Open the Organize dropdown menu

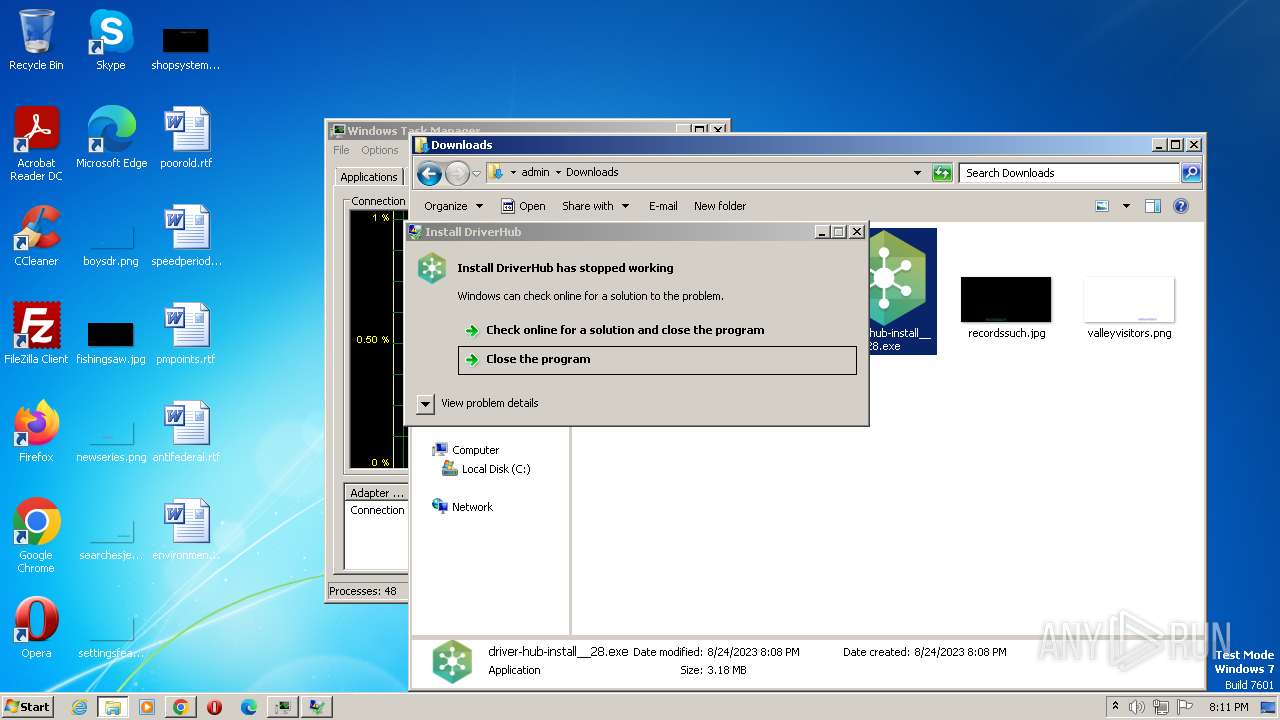tap(453, 206)
